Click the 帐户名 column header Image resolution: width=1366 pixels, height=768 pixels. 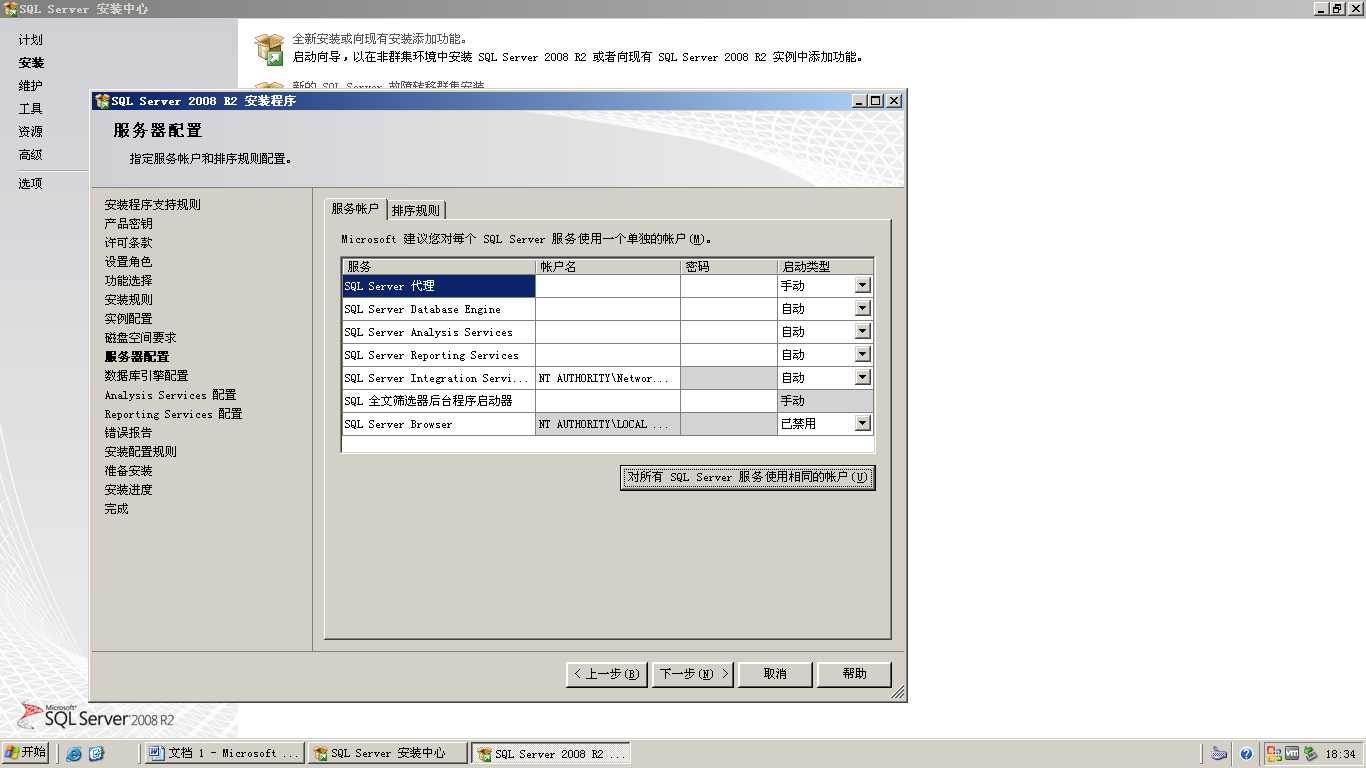(608, 267)
